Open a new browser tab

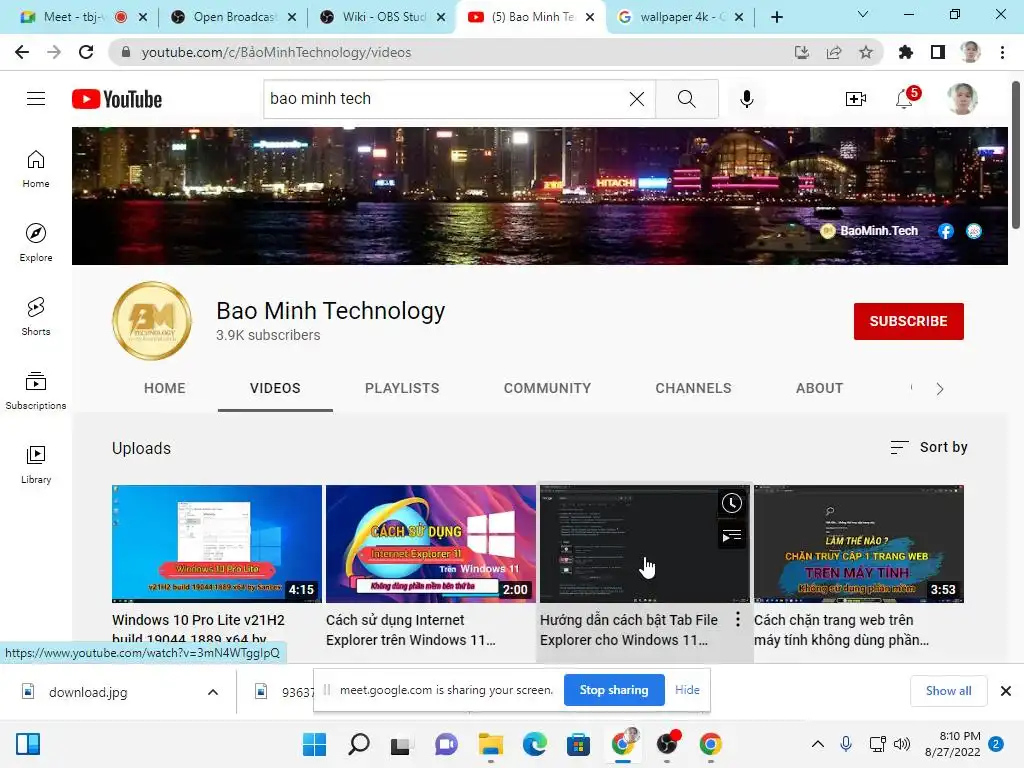coord(776,17)
